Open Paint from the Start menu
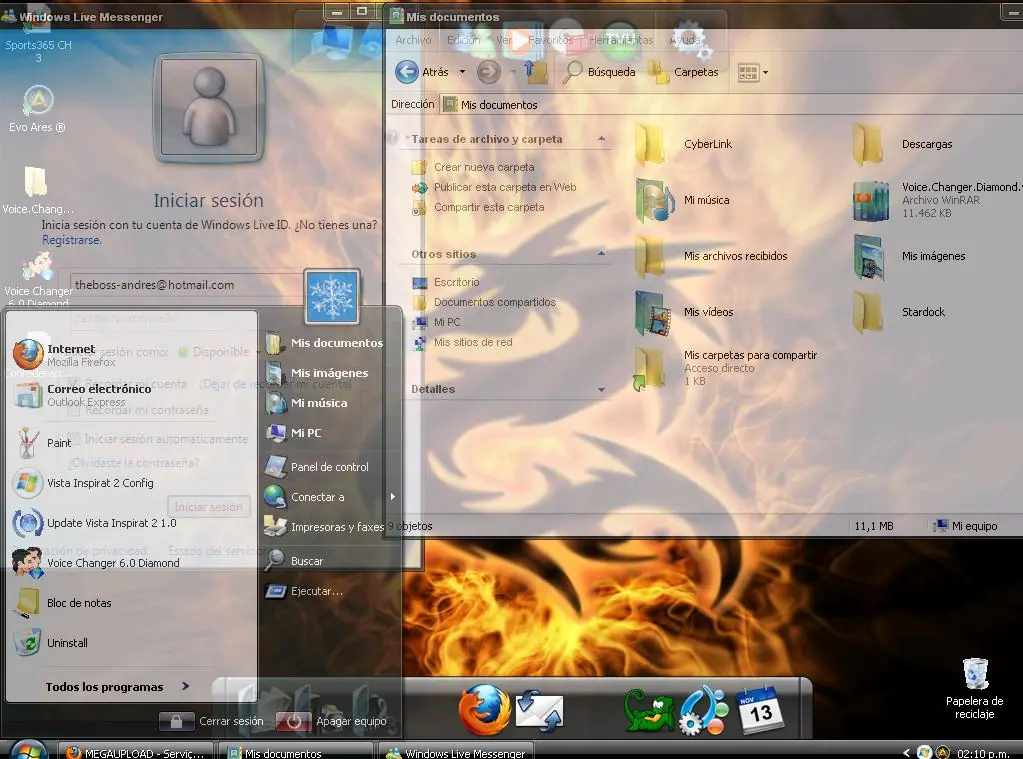This screenshot has width=1023, height=759. tap(59, 443)
